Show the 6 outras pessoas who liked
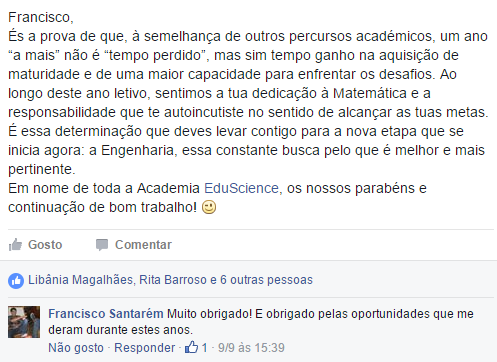This screenshot has height=362, width=497. (x=266, y=280)
